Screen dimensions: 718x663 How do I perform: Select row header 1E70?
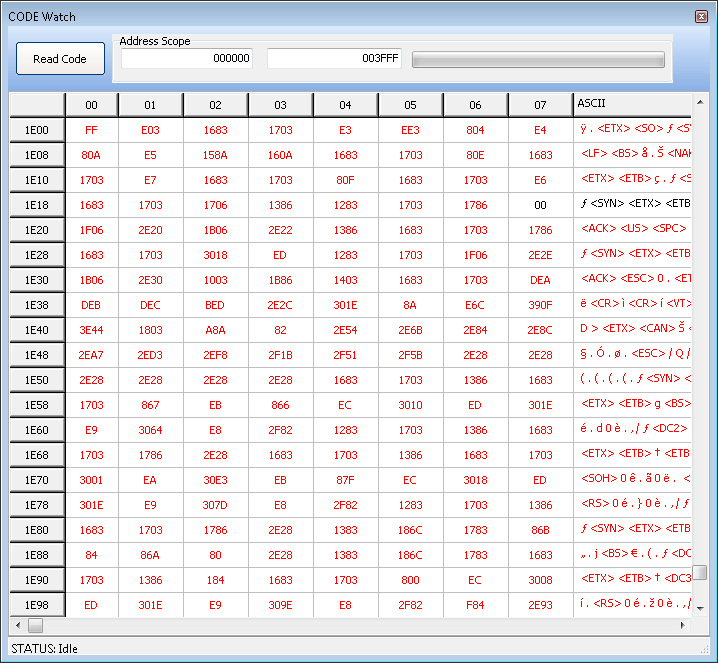[x=37, y=480]
